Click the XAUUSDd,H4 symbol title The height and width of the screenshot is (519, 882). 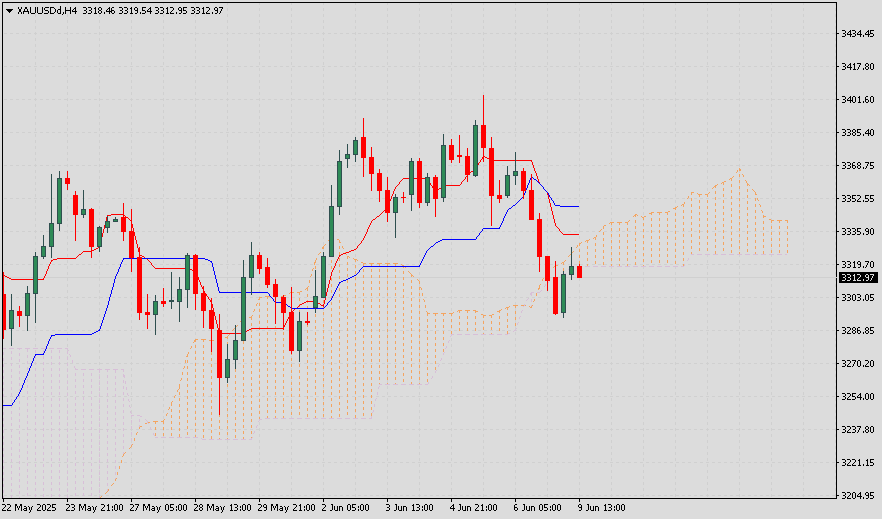[47, 11]
